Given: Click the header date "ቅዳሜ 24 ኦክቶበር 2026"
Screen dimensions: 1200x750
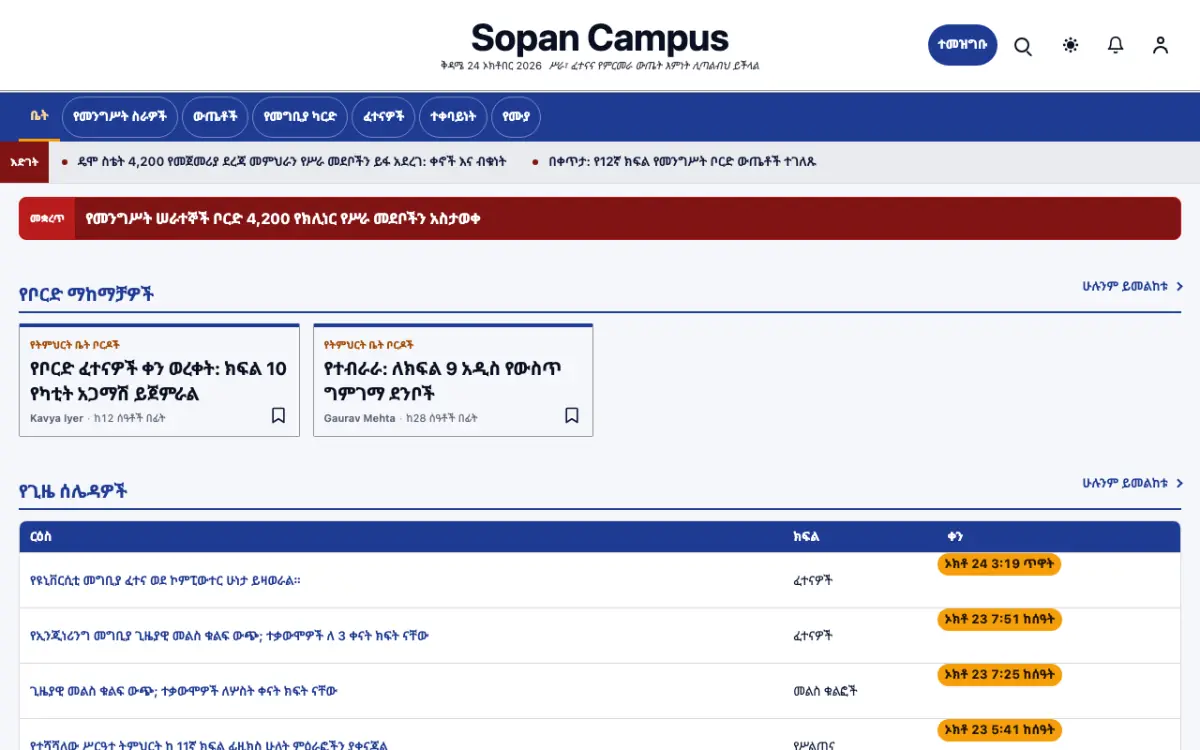Looking at the screenshot, I should click(x=491, y=66).
